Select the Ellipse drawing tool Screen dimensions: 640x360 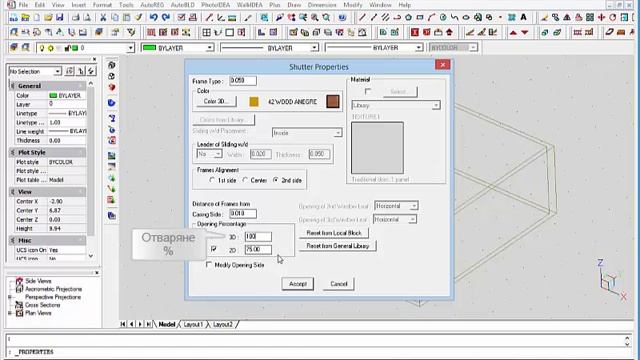pyautogui.click(x=466, y=18)
